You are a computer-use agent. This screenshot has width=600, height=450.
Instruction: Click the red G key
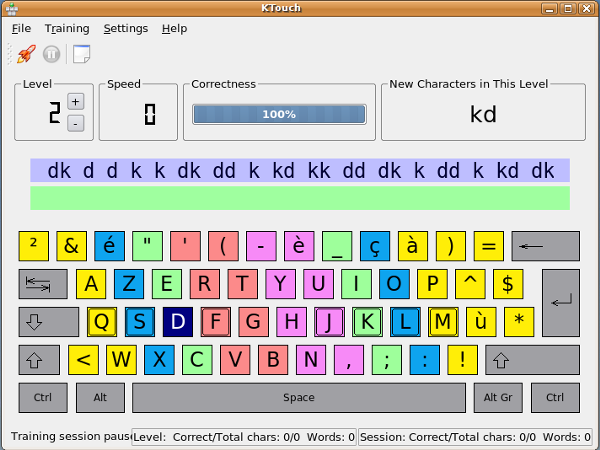[253, 322]
